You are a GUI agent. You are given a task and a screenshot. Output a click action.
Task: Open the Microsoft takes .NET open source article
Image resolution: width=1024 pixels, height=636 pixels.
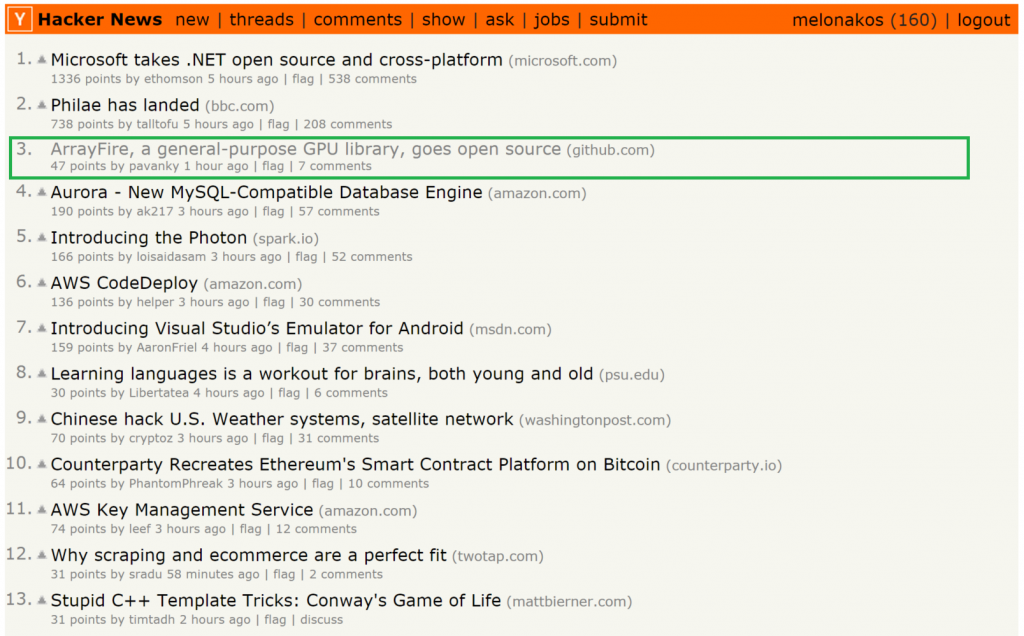[276, 60]
